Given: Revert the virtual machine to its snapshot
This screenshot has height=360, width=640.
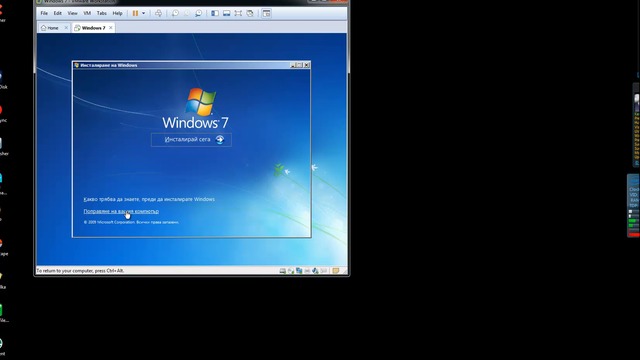Looking at the screenshot, I should point(187,13).
